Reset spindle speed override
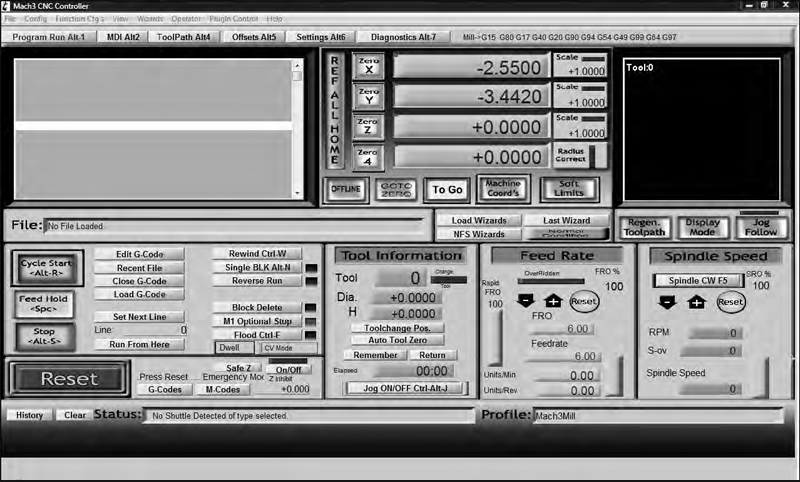The width and height of the screenshot is (800, 482). (x=731, y=302)
